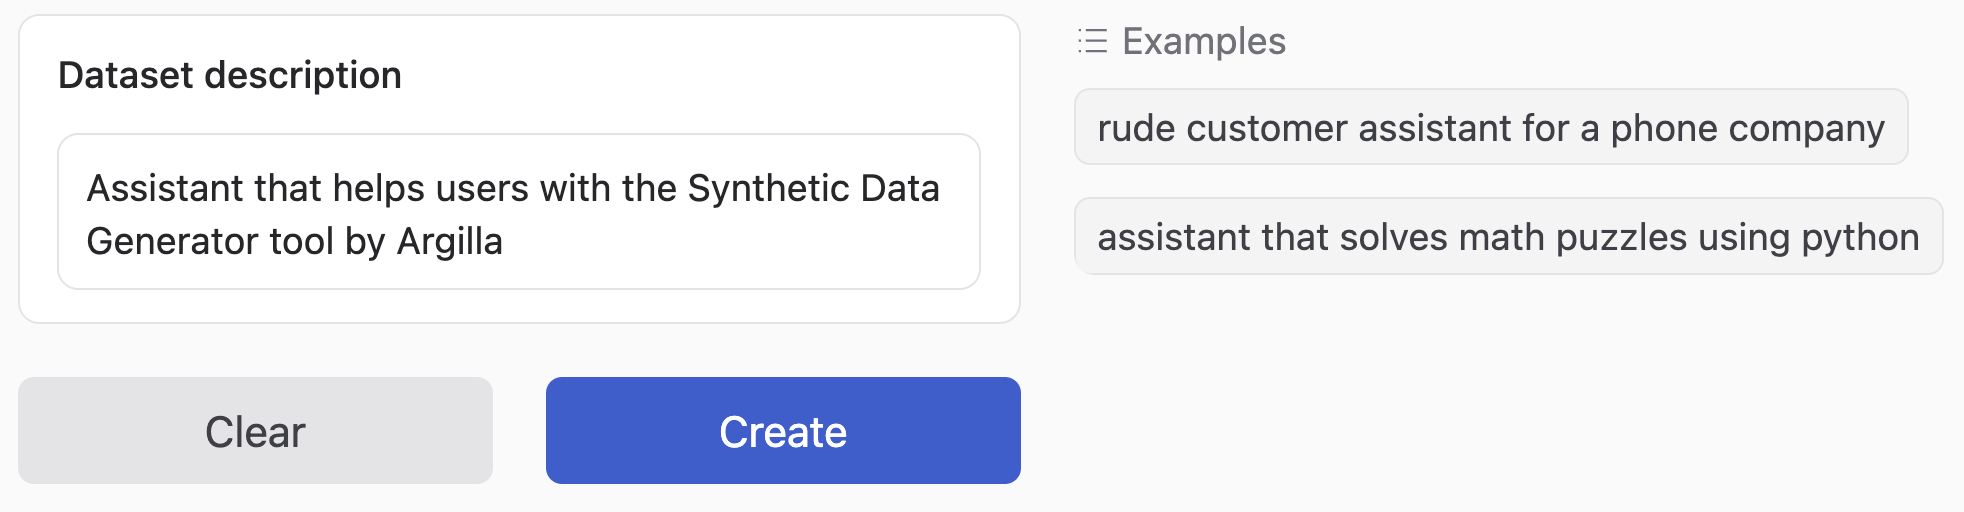Click "phone company" in the first example
Viewport: 1964px width, 512px height.
pyautogui.click(x=1746, y=128)
